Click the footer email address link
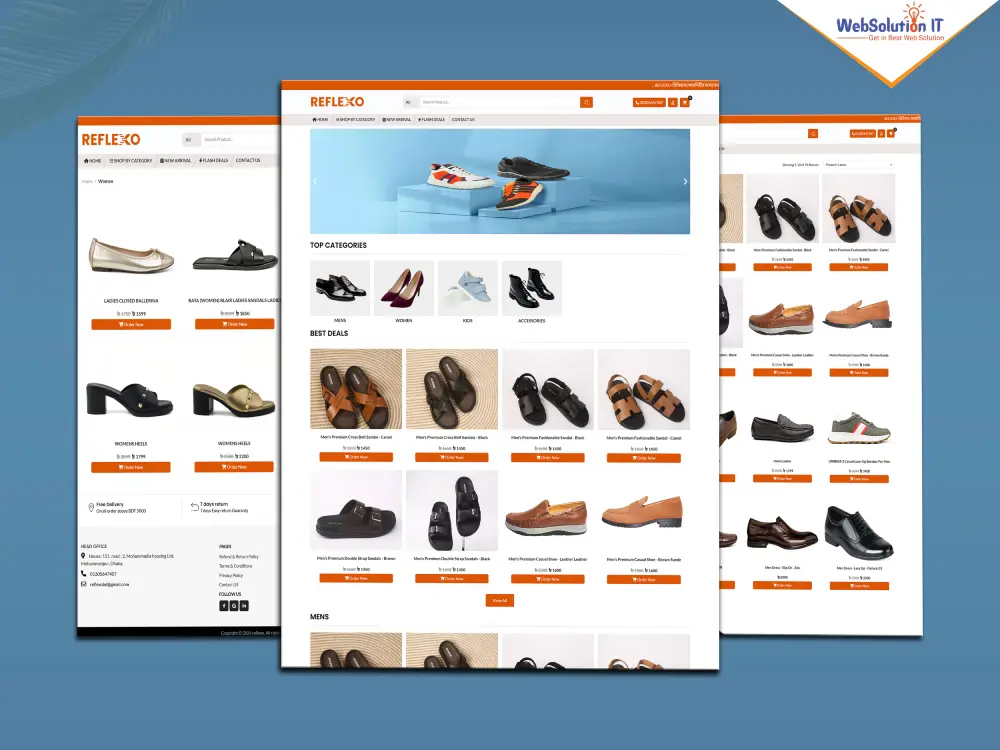Screen dimensions: 1000x750 (109, 584)
